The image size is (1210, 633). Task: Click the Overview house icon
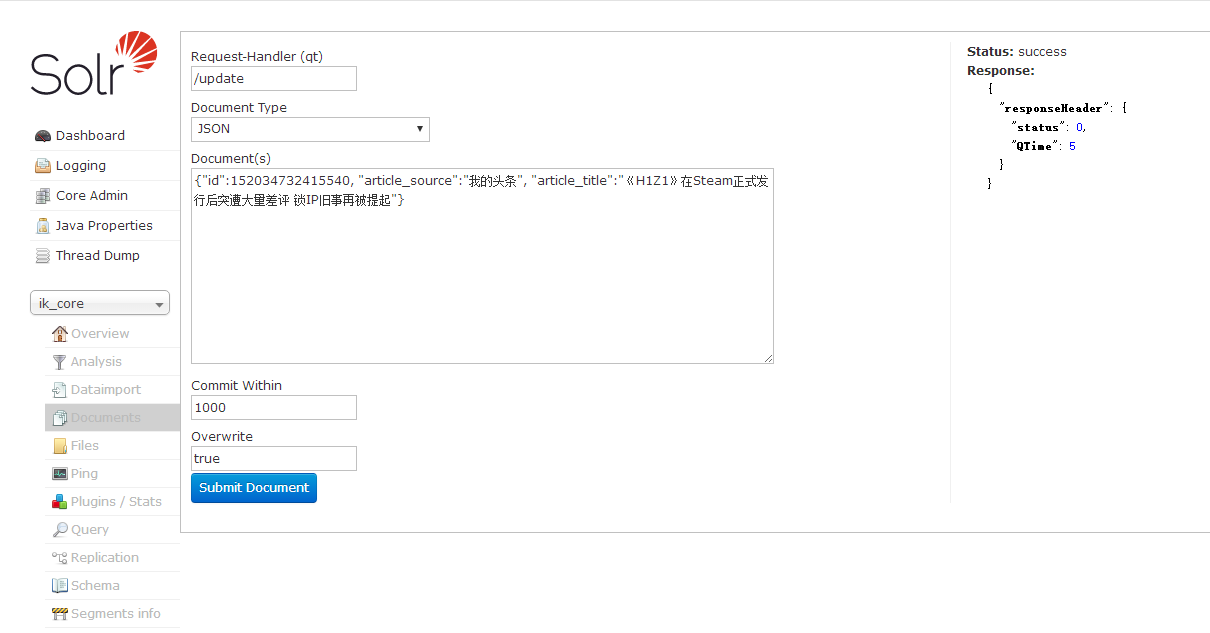click(x=60, y=334)
